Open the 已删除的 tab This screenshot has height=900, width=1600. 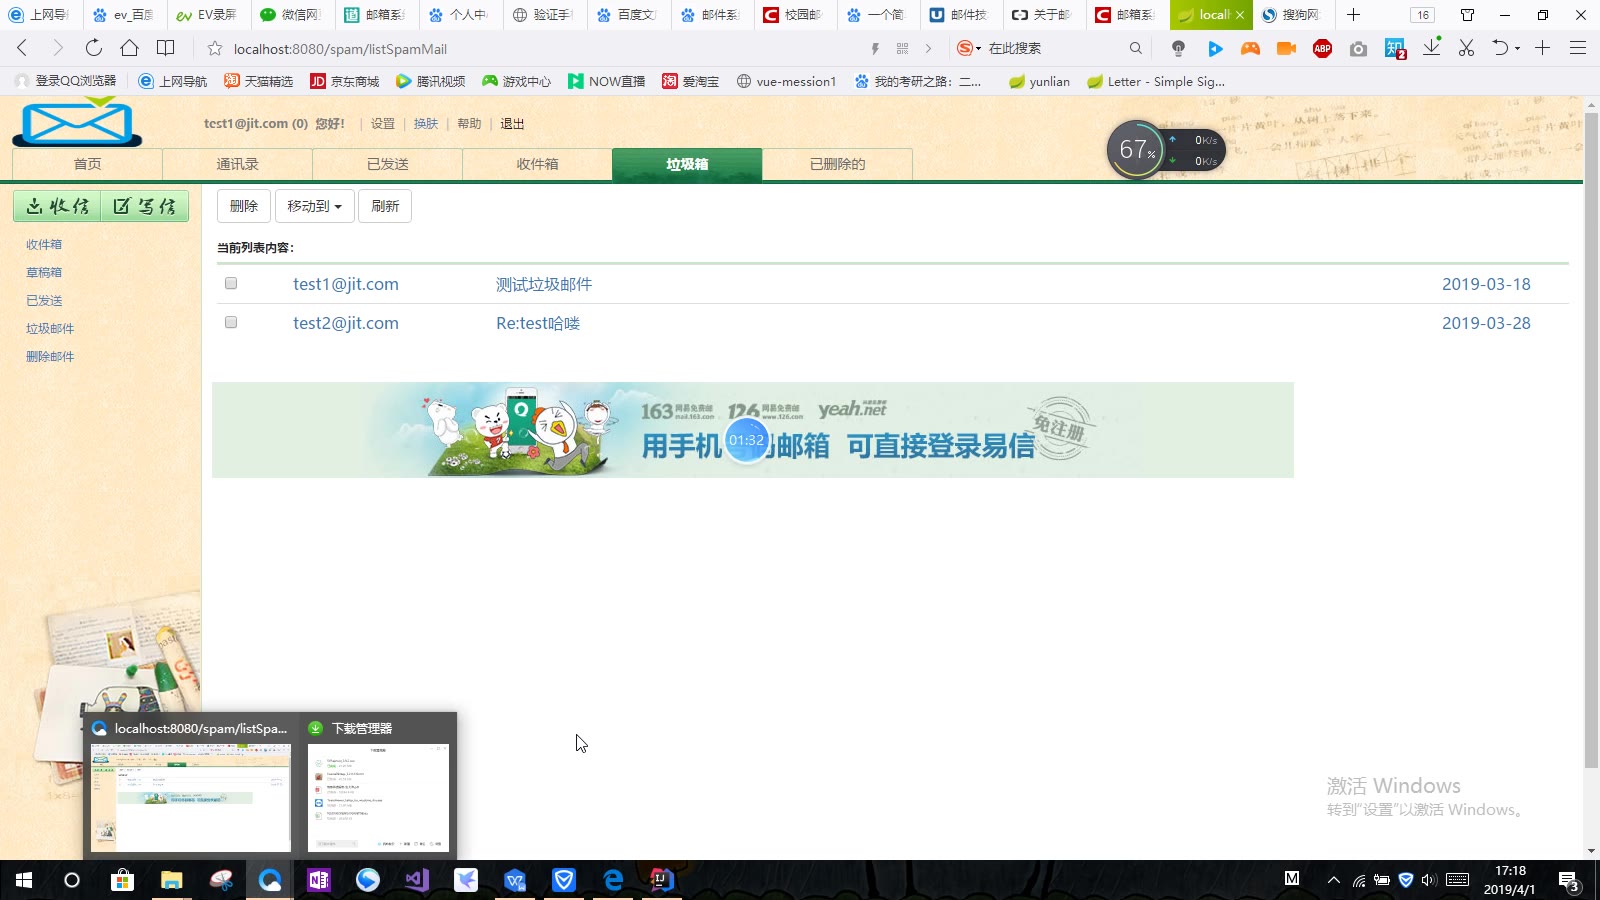coord(837,164)
